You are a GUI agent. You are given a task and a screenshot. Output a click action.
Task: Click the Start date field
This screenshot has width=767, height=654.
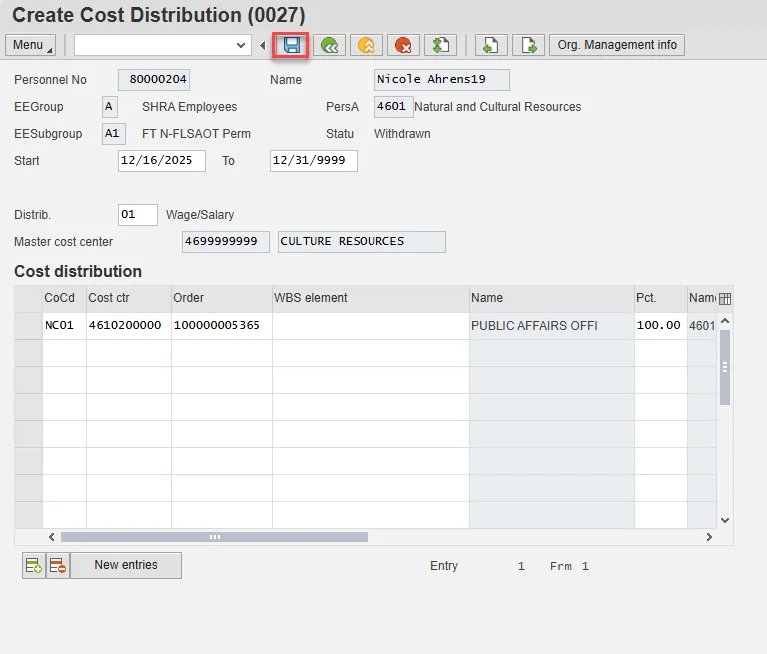click(161, 161)
